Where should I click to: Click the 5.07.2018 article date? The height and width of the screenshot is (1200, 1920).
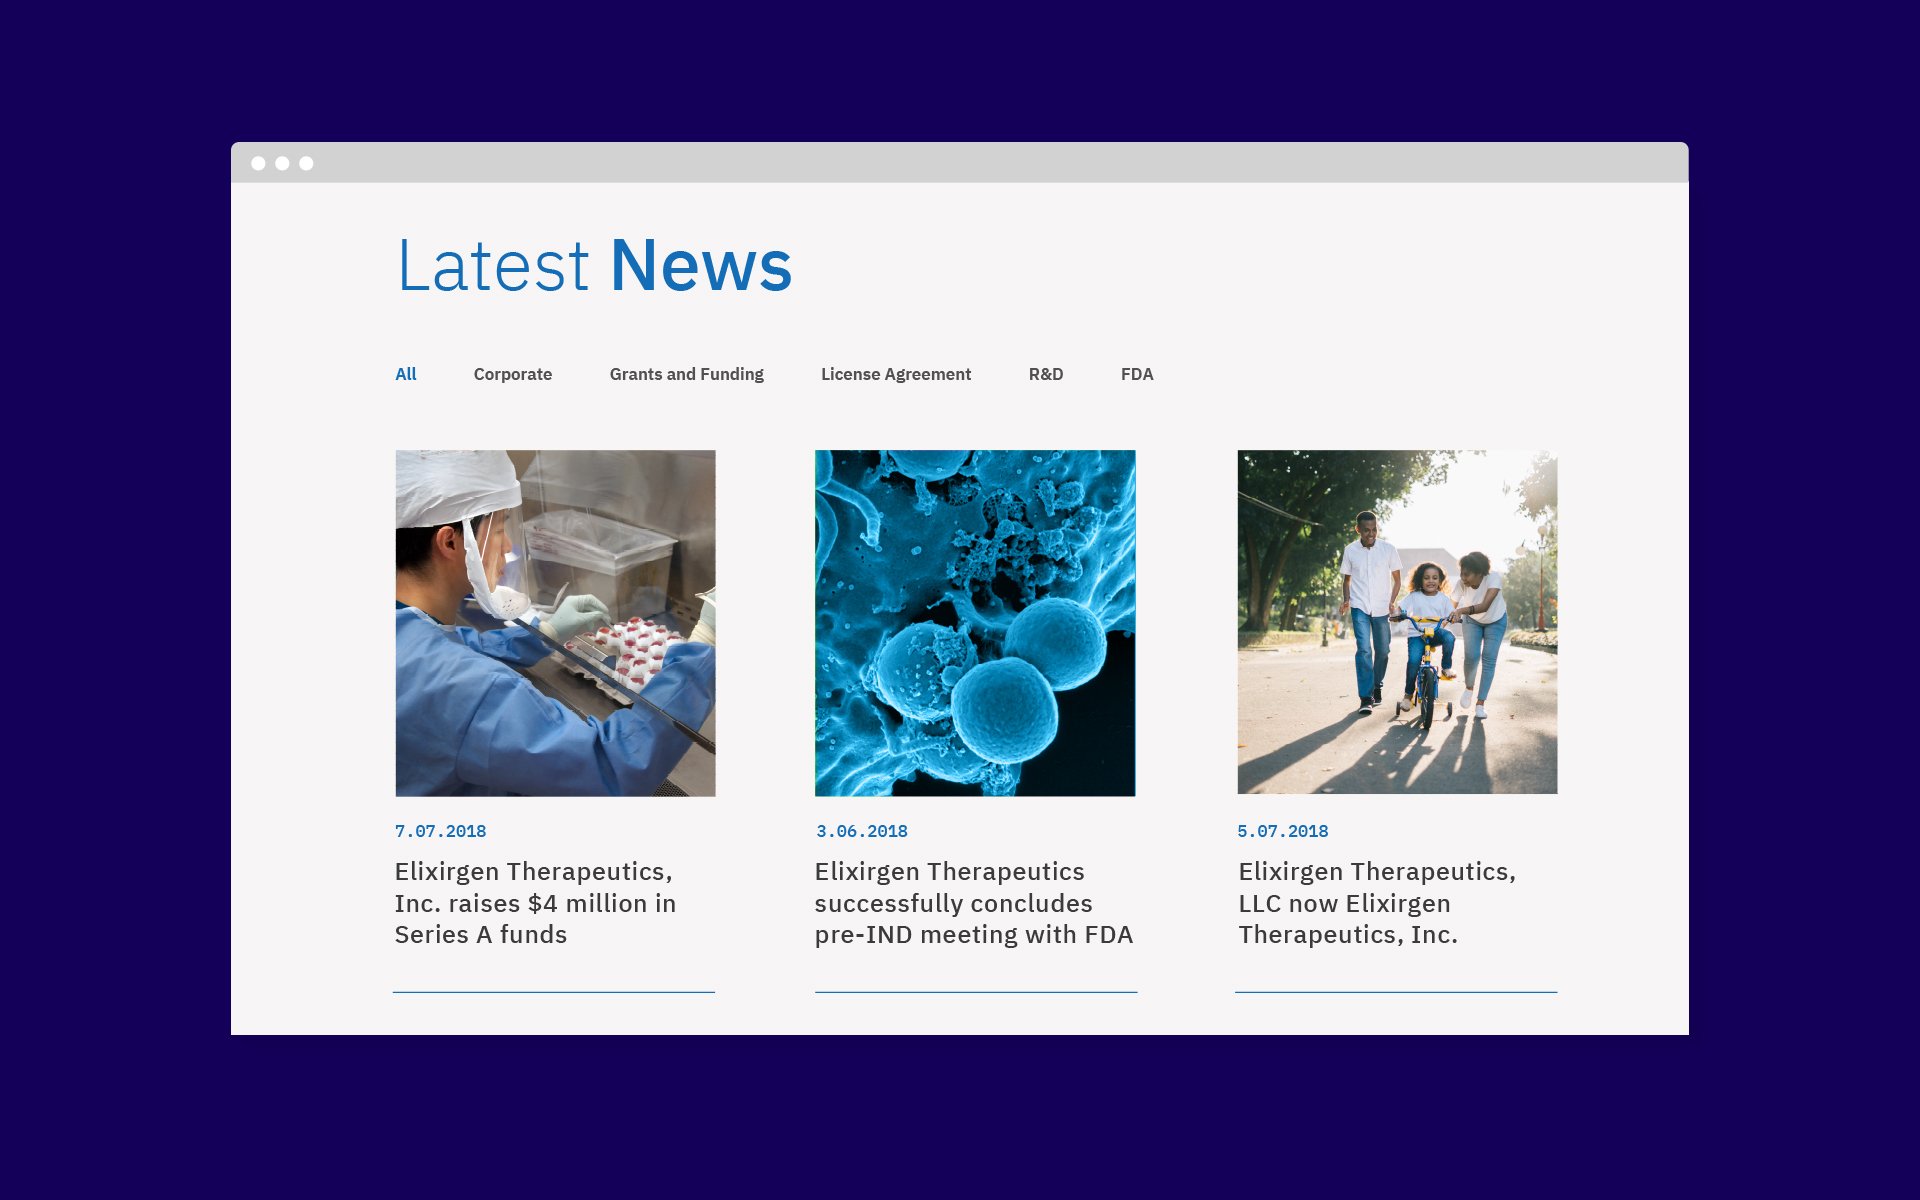pos(1283,831)
